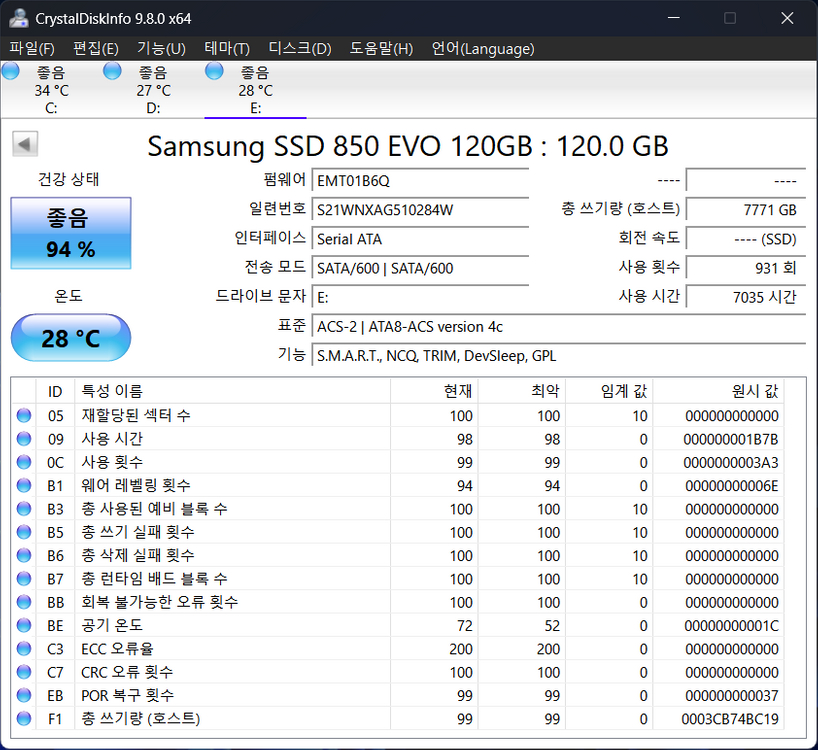Click the 원시 값 column header

pyautogui.click(x=718, y=391)
